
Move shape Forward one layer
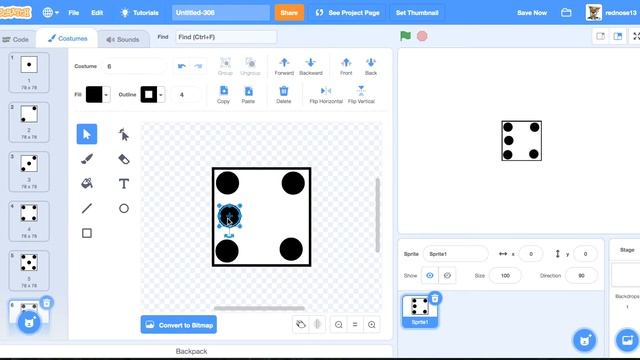tap(284, 66)
